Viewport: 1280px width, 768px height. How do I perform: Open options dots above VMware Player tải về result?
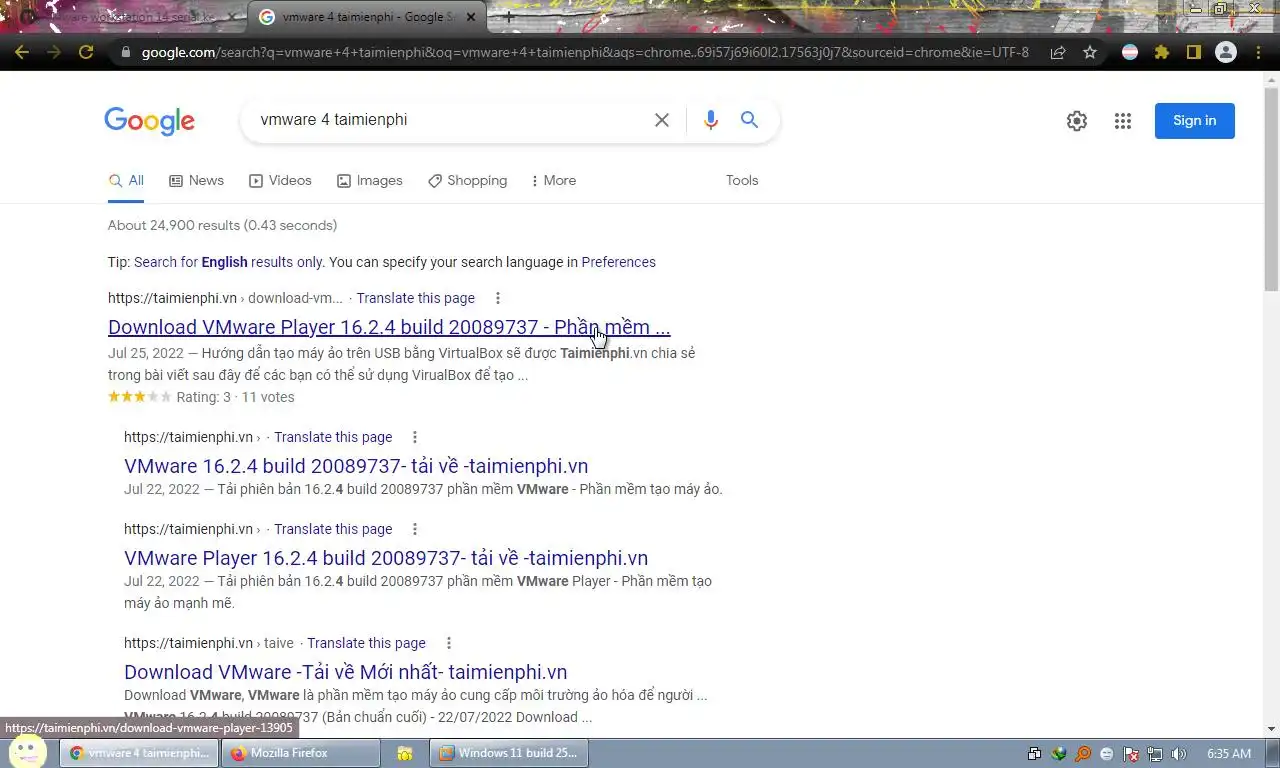(x=414, y=529)
